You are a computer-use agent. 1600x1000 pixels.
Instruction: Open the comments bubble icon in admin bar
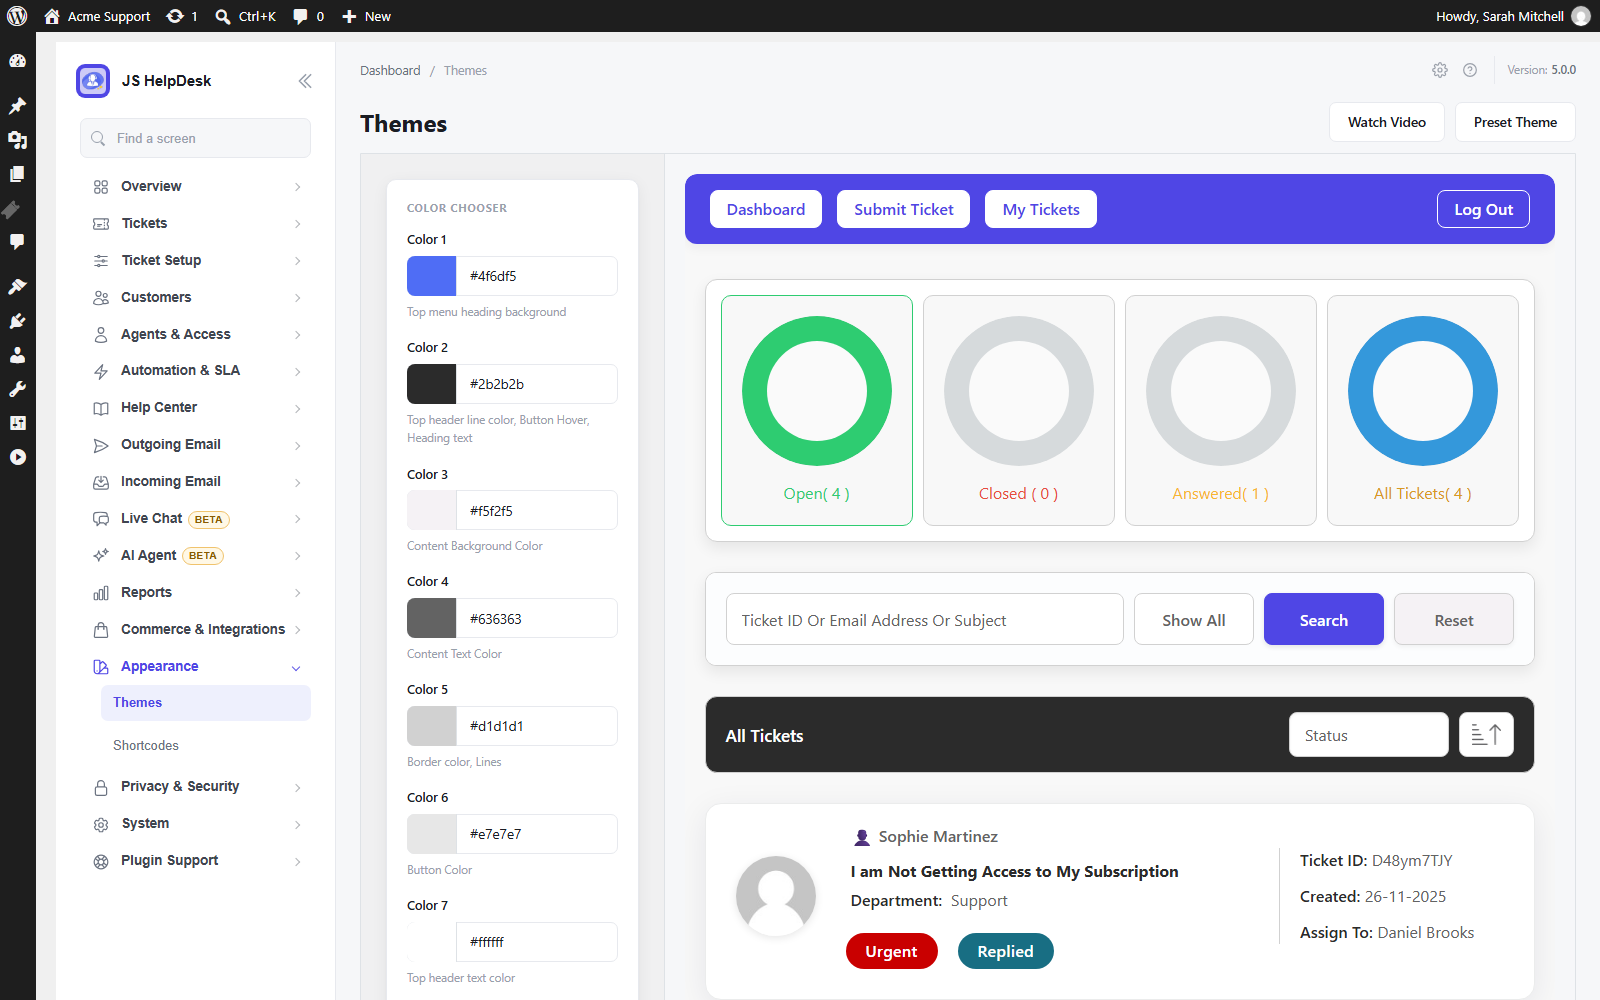[x=300, y=16]
